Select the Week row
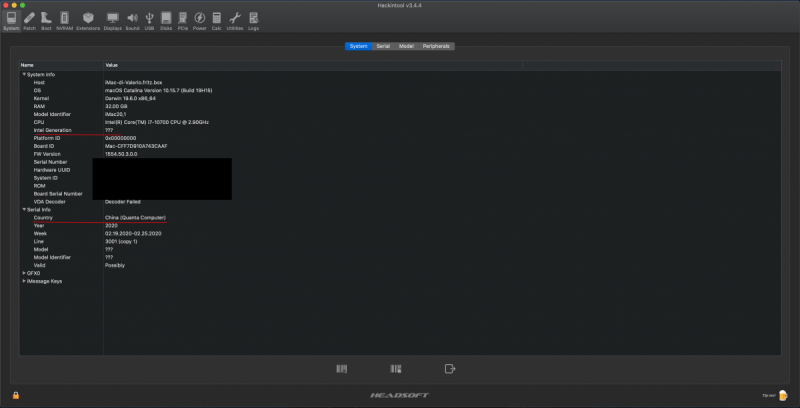 coord(400,234)
